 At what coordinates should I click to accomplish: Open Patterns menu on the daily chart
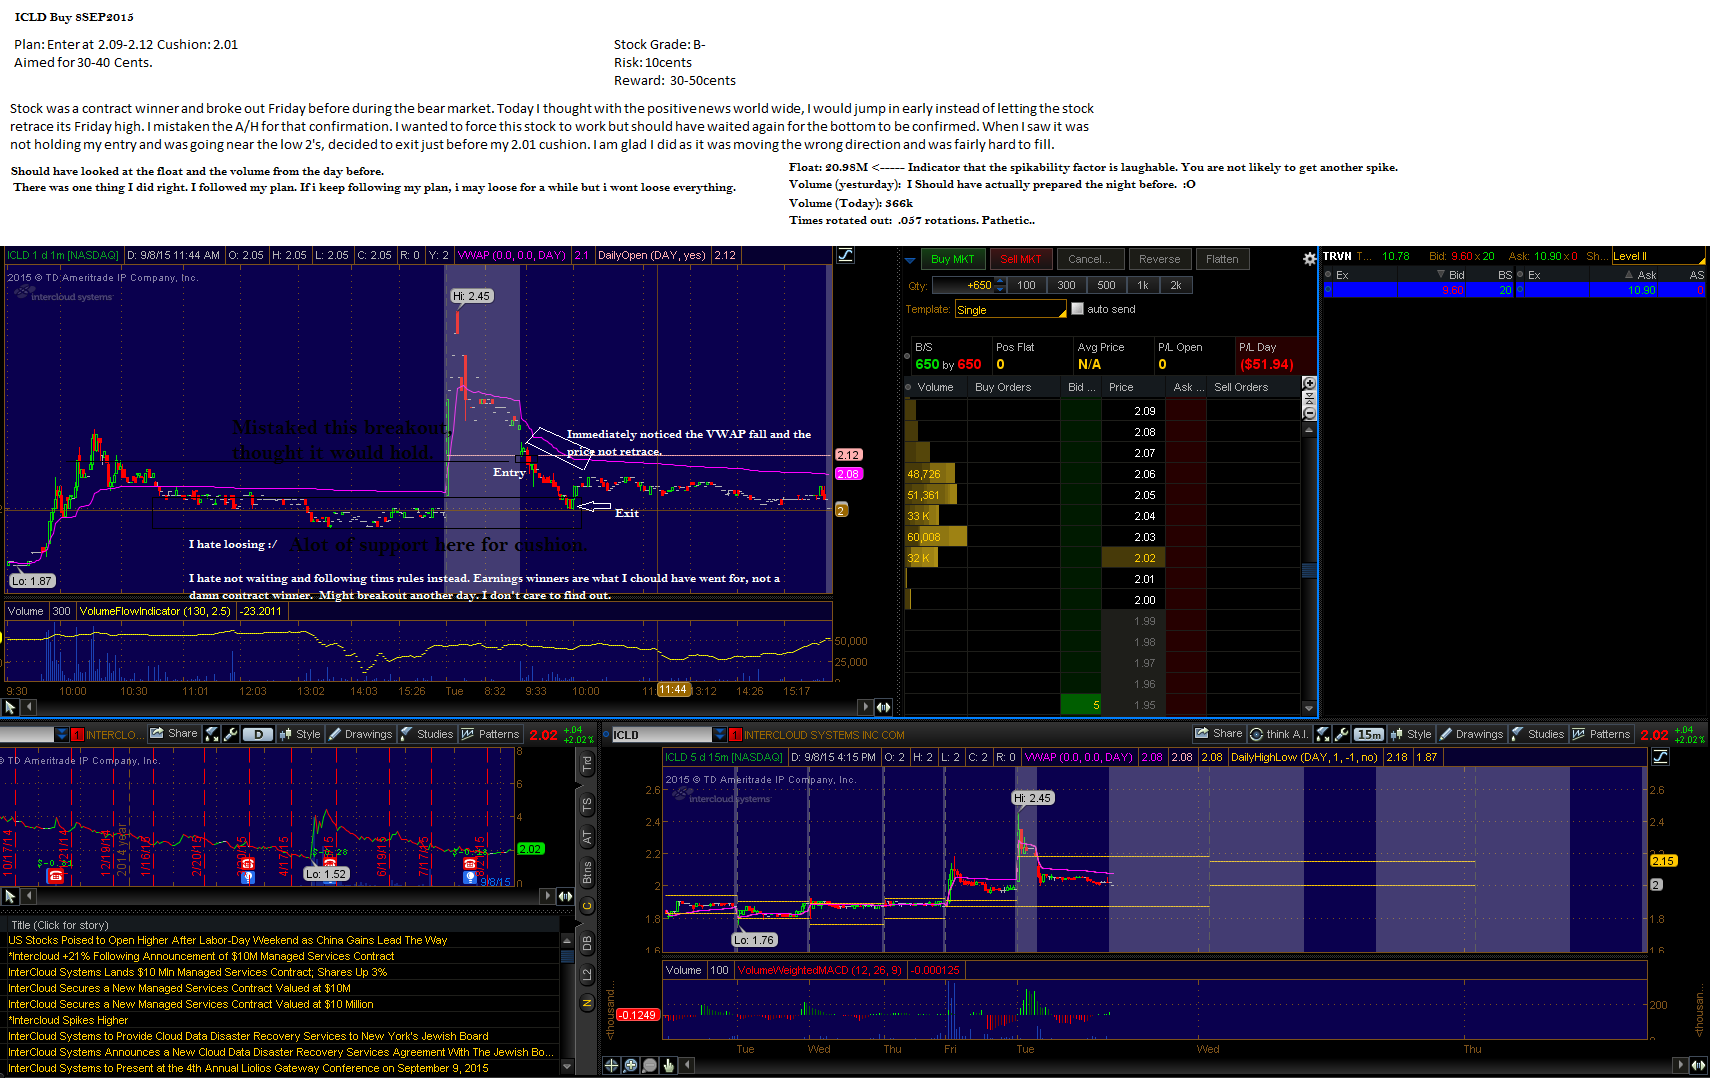coord(490,734)
